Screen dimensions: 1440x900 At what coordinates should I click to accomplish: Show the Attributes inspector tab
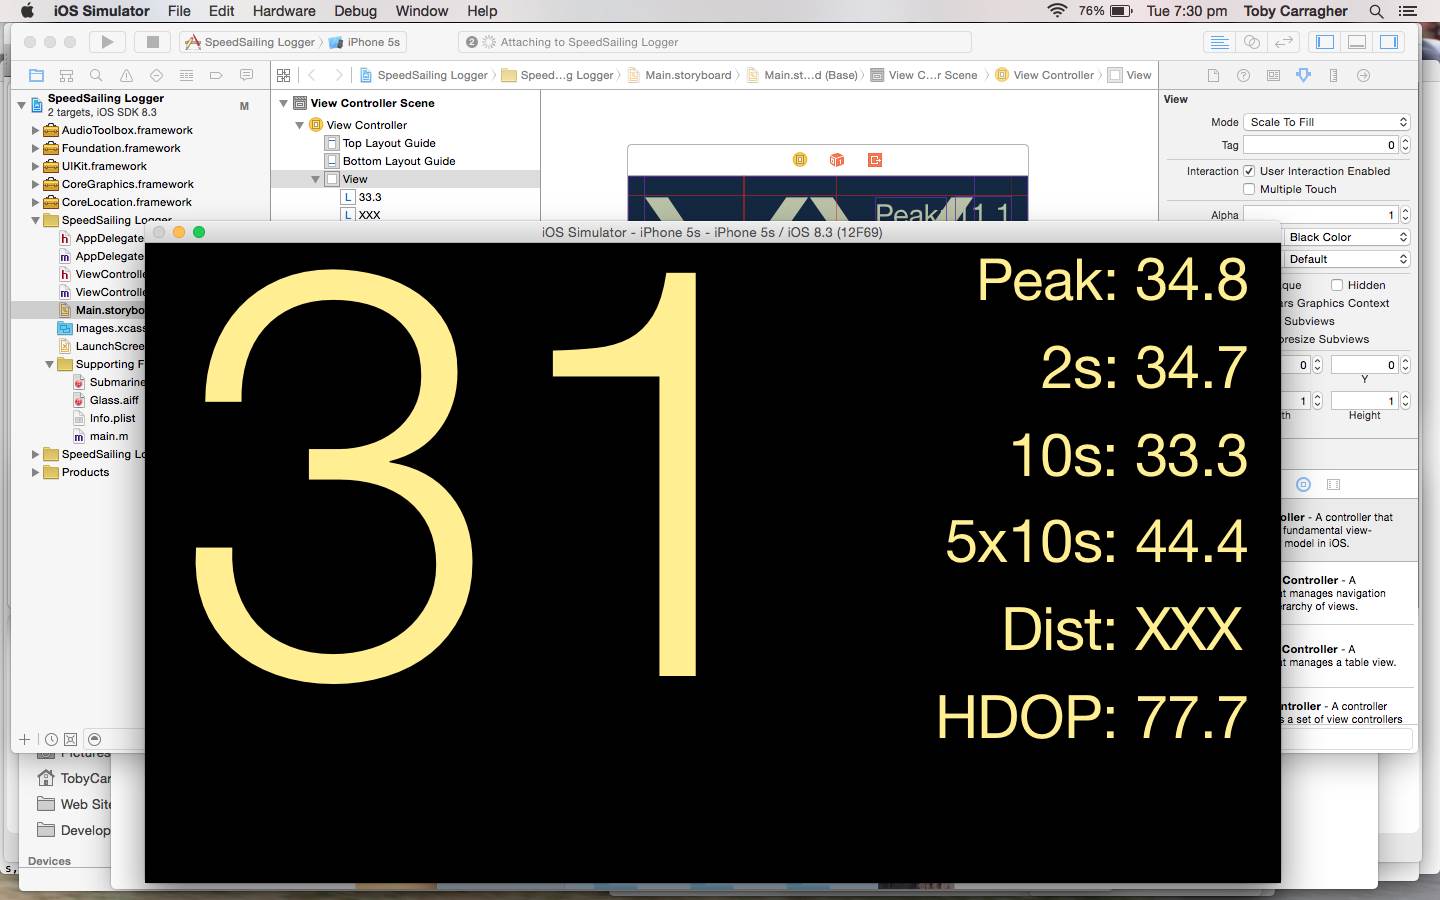(x=1303, y=75)
